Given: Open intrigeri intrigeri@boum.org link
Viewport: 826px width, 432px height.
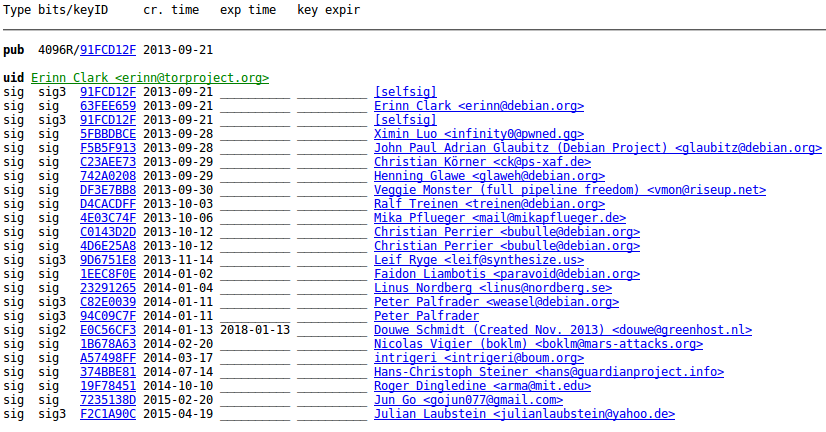Looking at the screenshot, I should click(479, 358).
